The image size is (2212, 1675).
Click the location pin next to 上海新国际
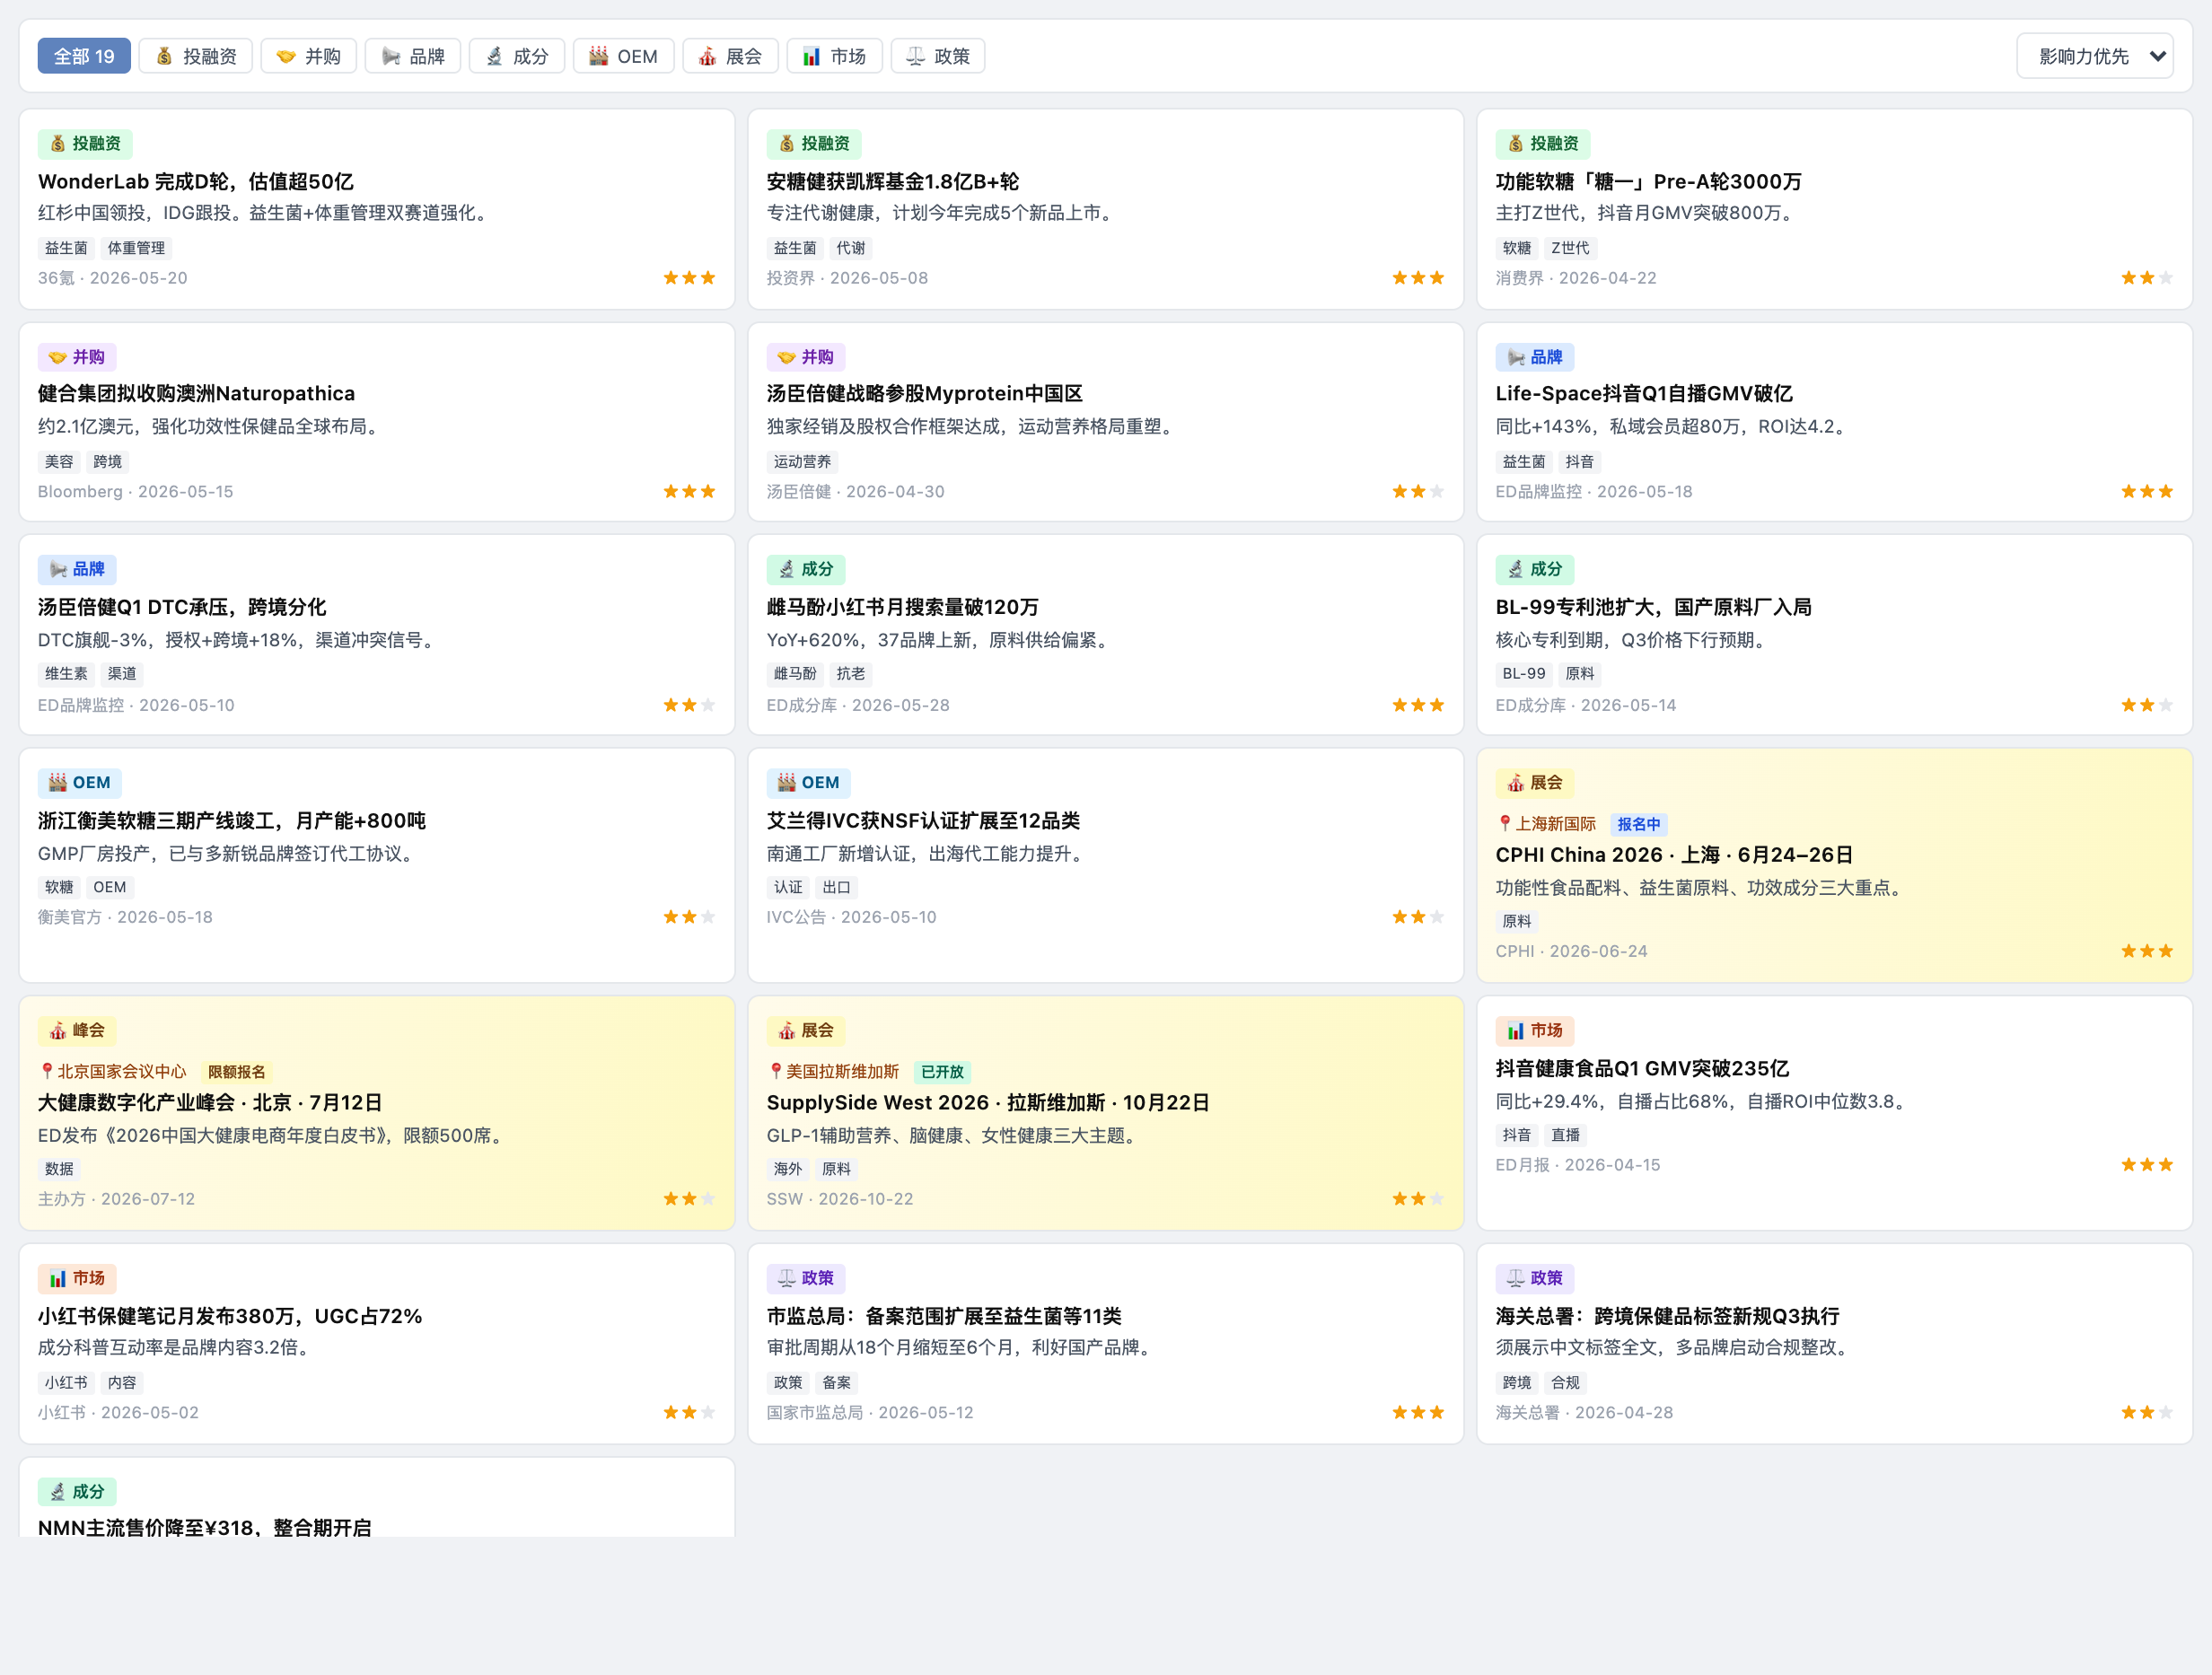tap(1504, 823)
